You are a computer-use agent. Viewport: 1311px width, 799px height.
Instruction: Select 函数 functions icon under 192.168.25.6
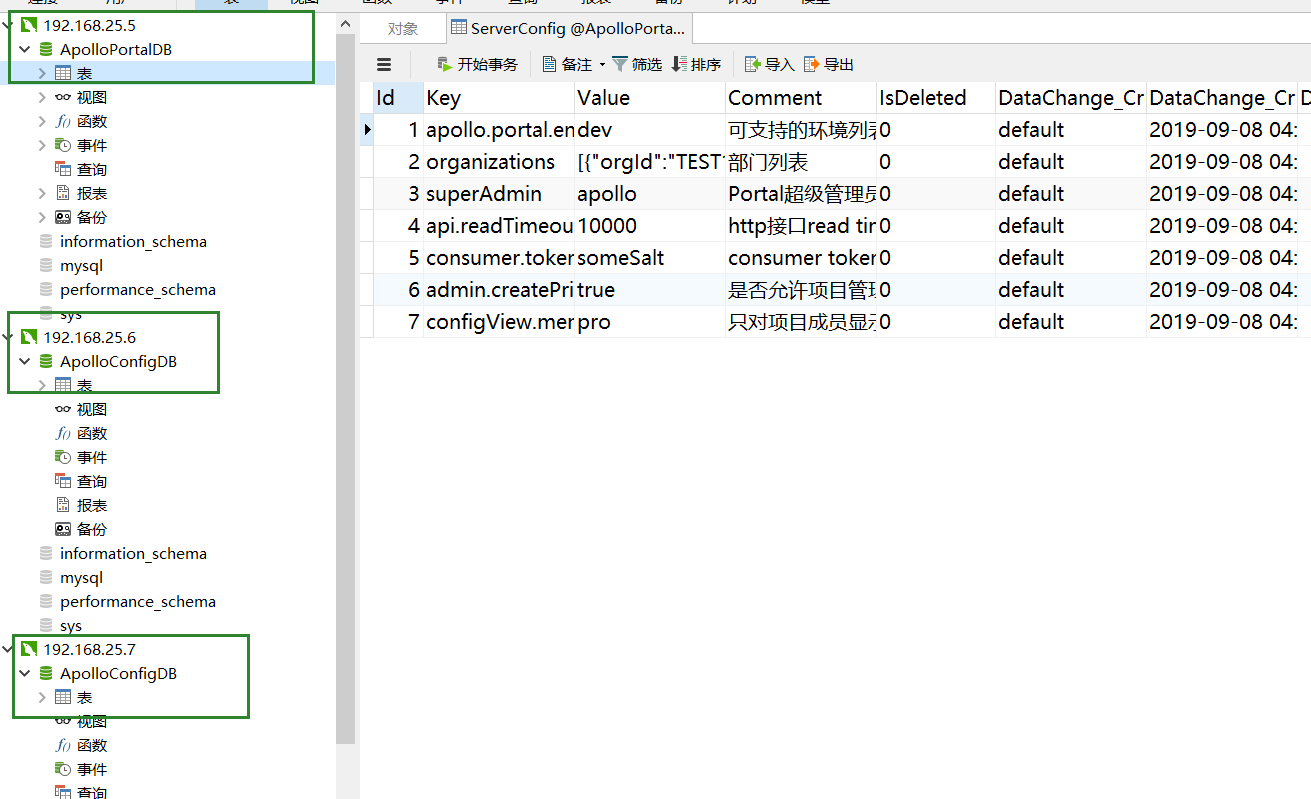62,433
